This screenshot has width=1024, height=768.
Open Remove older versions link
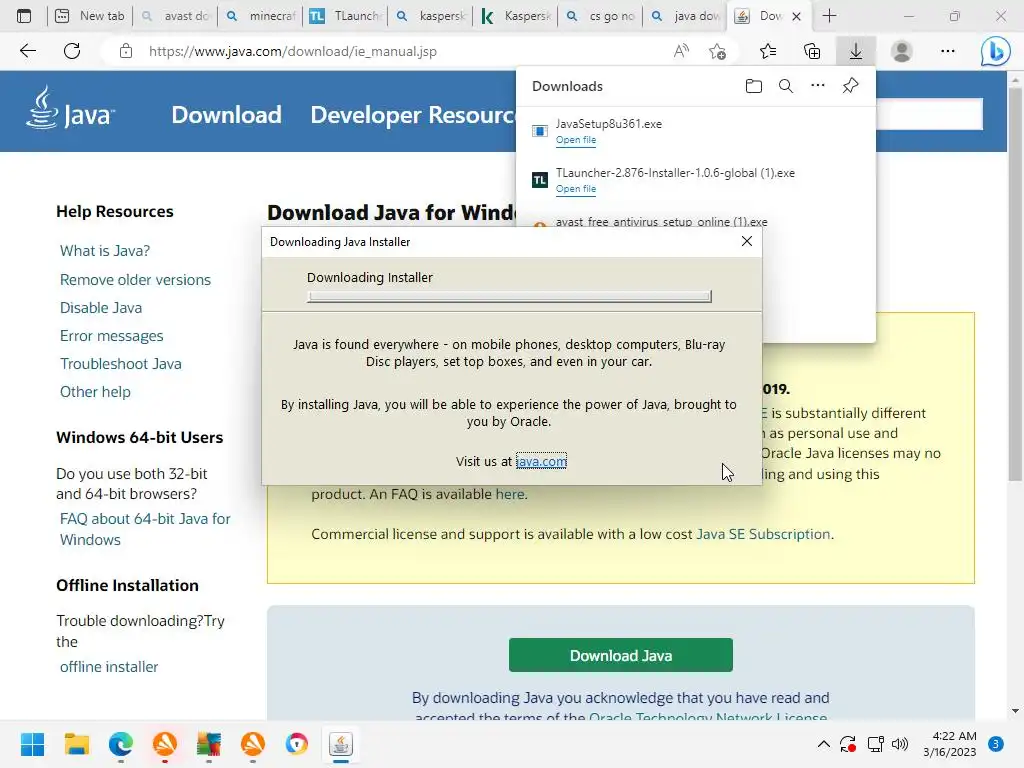point(135,280)
